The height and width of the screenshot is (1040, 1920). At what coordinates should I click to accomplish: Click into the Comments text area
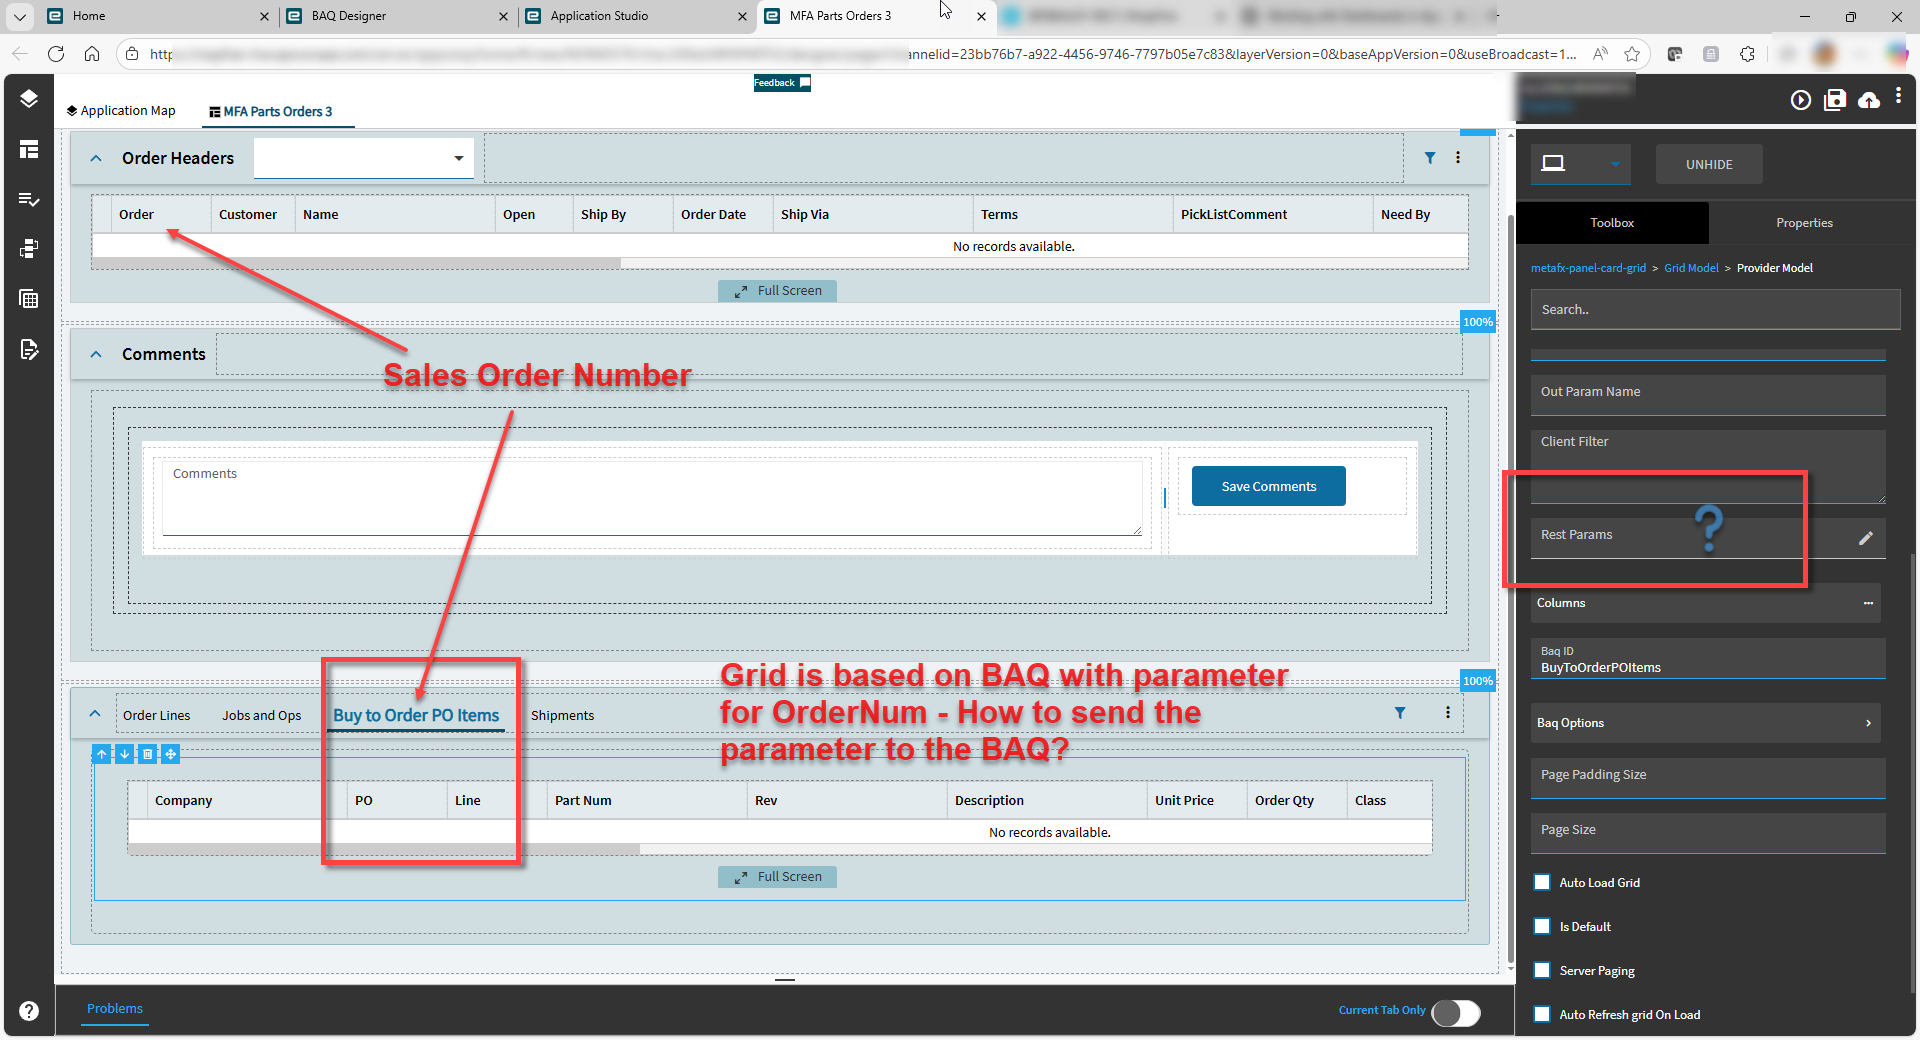(x=652, y=498)
